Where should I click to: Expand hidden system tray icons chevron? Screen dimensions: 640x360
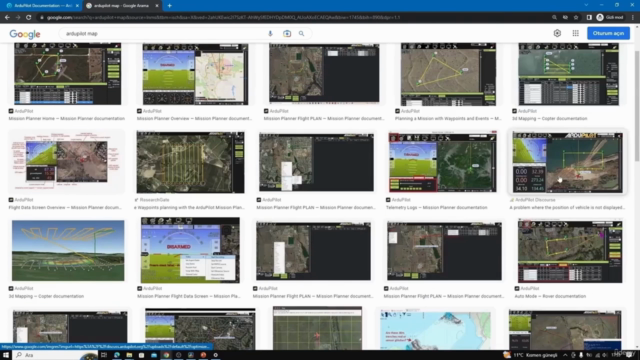[565, 355]
